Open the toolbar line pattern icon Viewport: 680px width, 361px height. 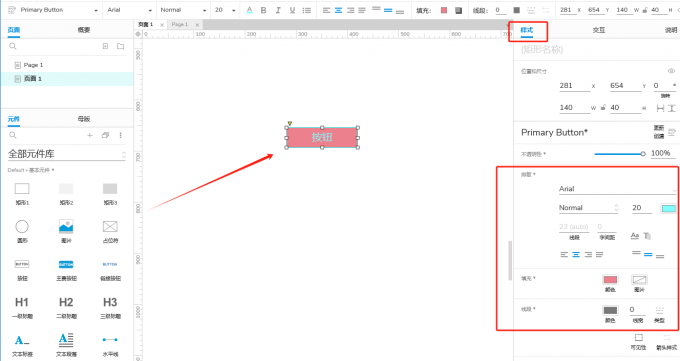(x=531, y=10)
